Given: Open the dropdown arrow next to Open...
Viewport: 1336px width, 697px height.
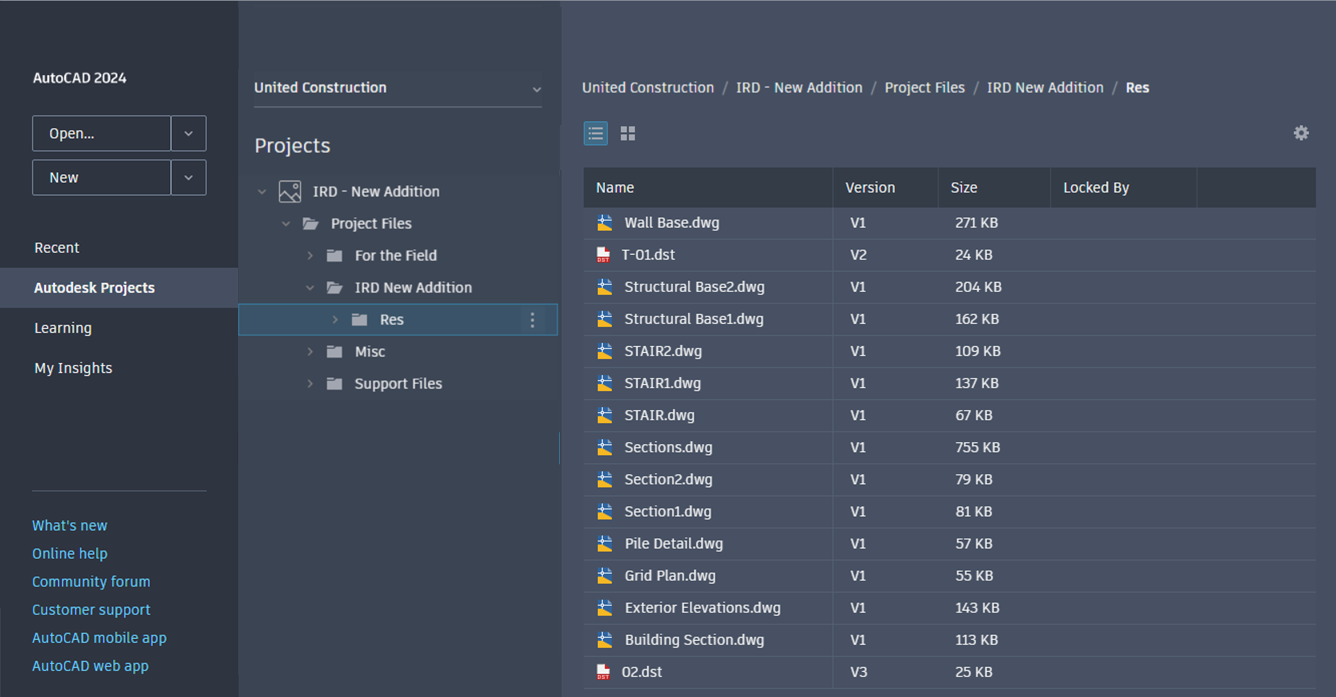Looking at the screenshot, I should pos(189,133).
